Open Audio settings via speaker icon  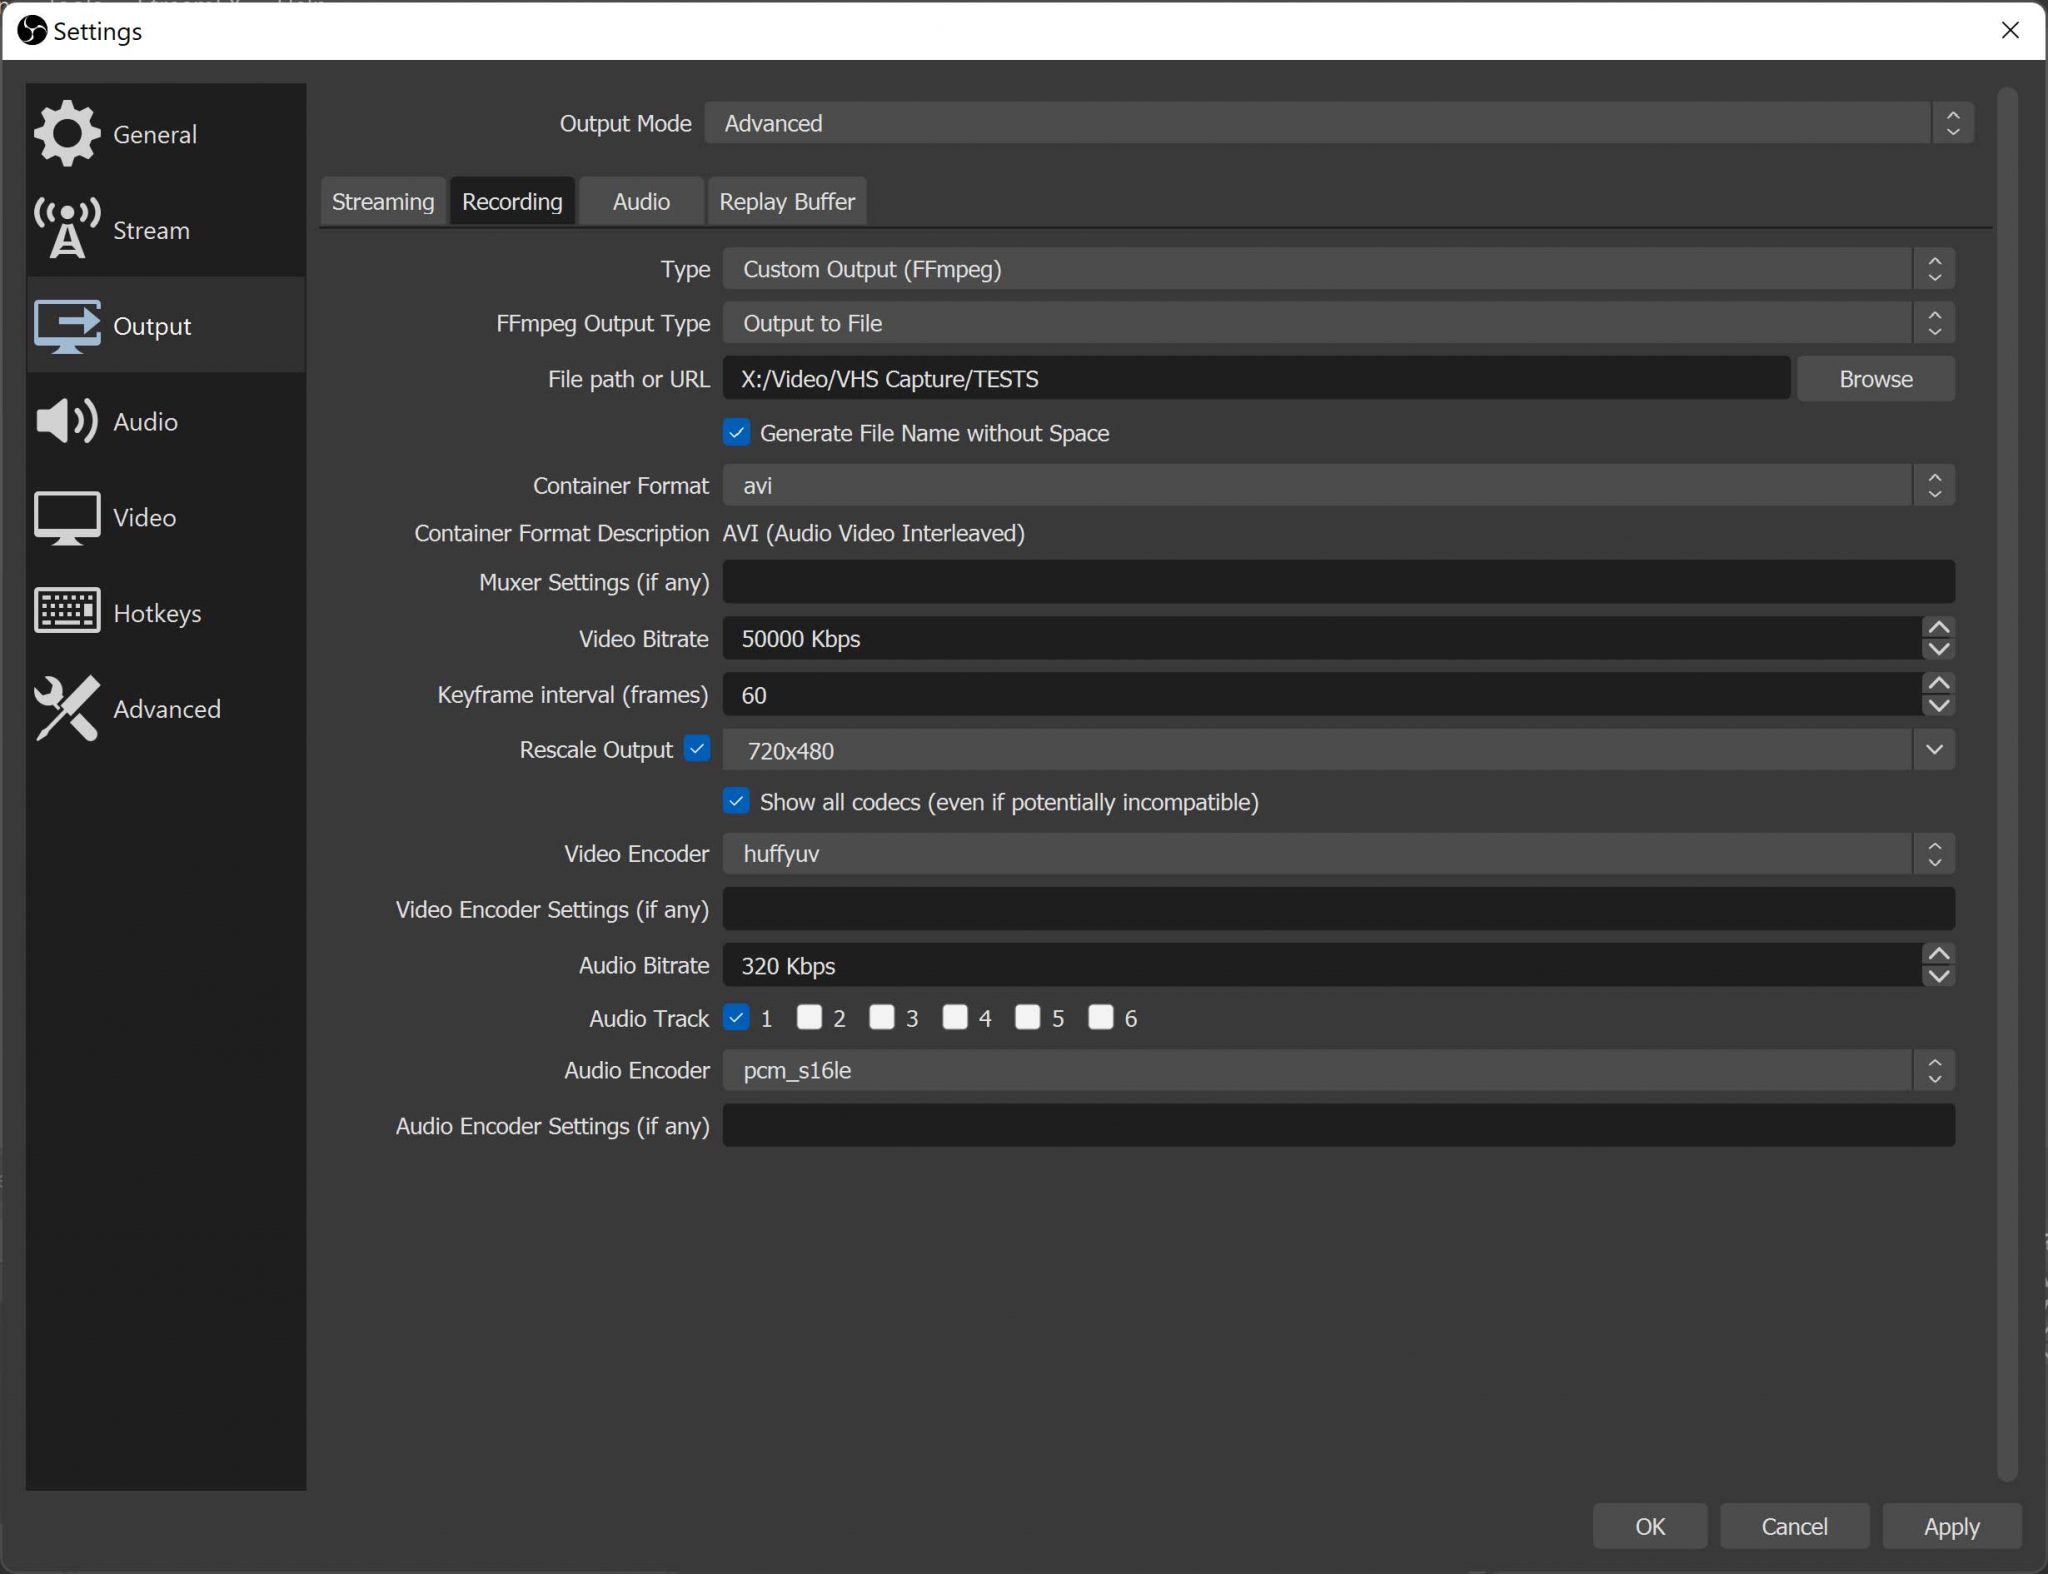click(x=66, y=420)
